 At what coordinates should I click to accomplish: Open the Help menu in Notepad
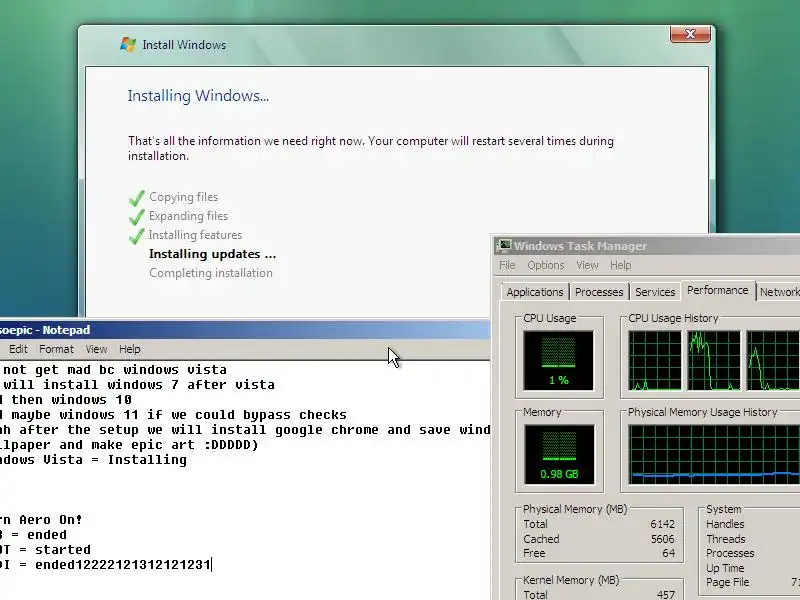point(130,349)
